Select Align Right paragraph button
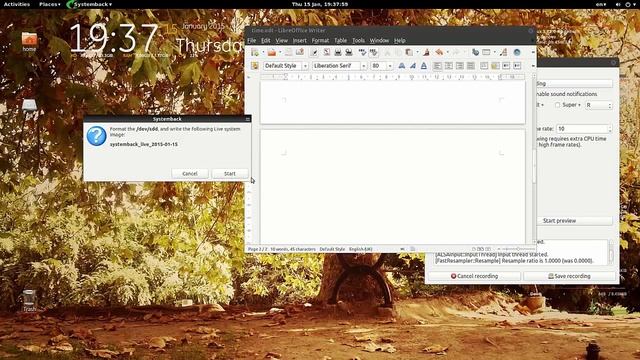 coord(460,66)
